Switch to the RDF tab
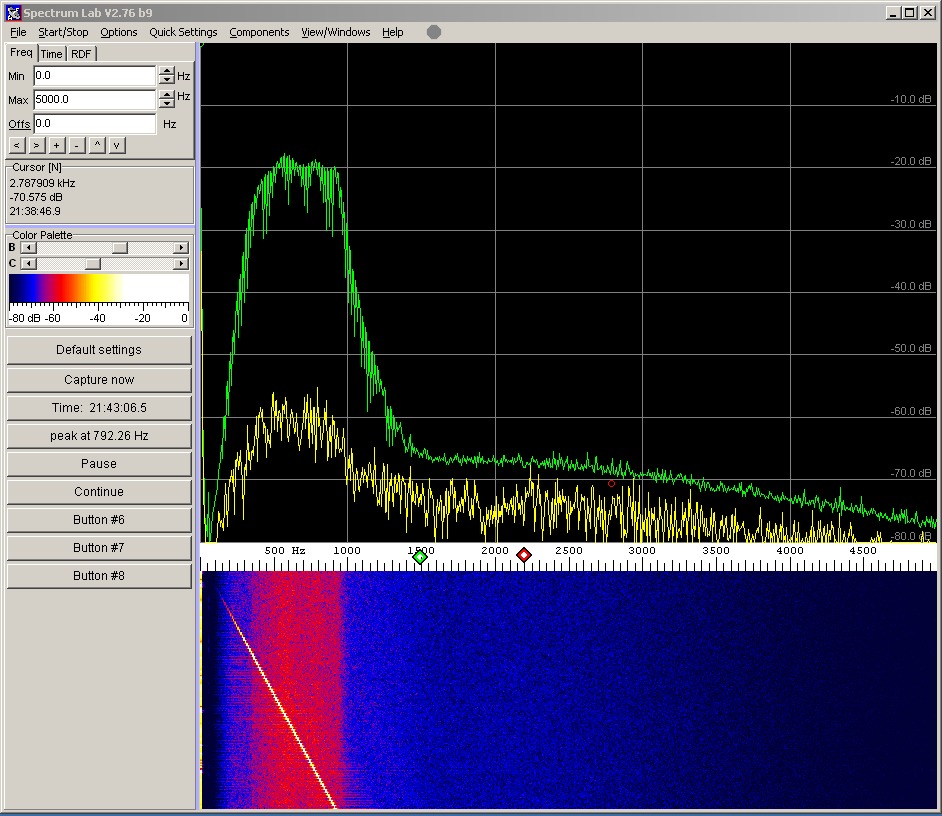 pos(81,54)
